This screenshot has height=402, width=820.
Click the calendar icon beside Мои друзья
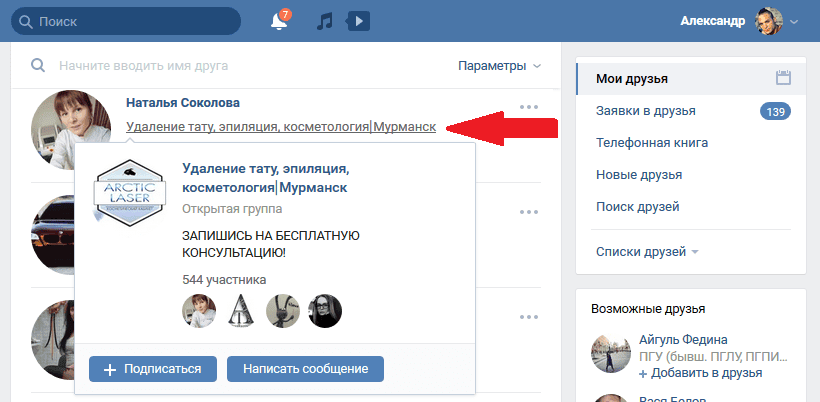(783, 78)
